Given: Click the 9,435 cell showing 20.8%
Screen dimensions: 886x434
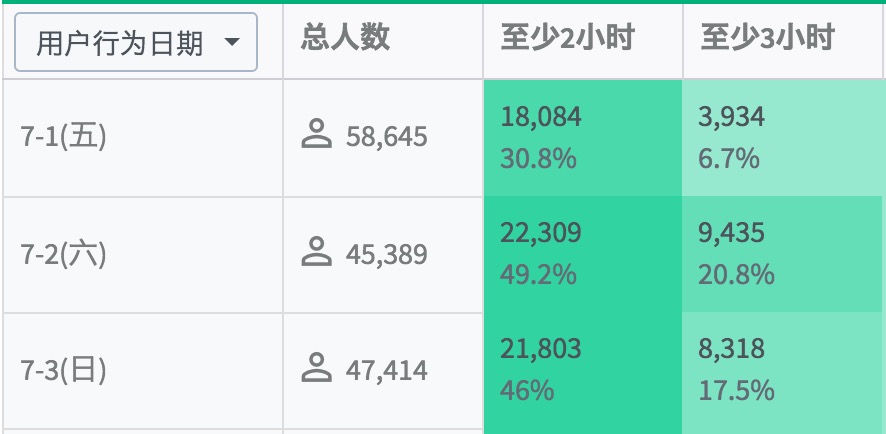Looking at the screenshot, I should (x=782, y=254).
